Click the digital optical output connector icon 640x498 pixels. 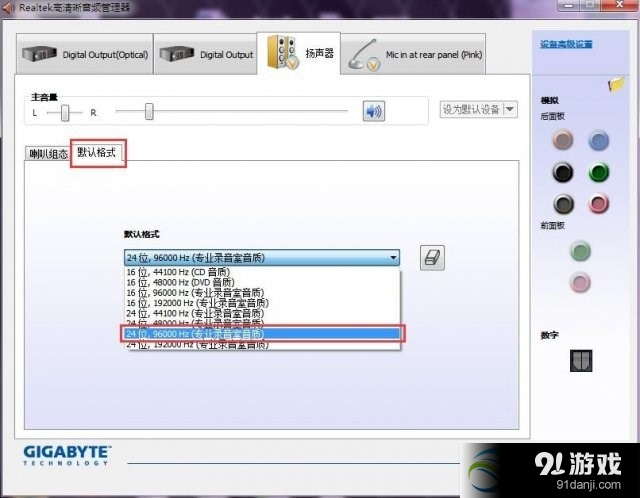point(581,360)
